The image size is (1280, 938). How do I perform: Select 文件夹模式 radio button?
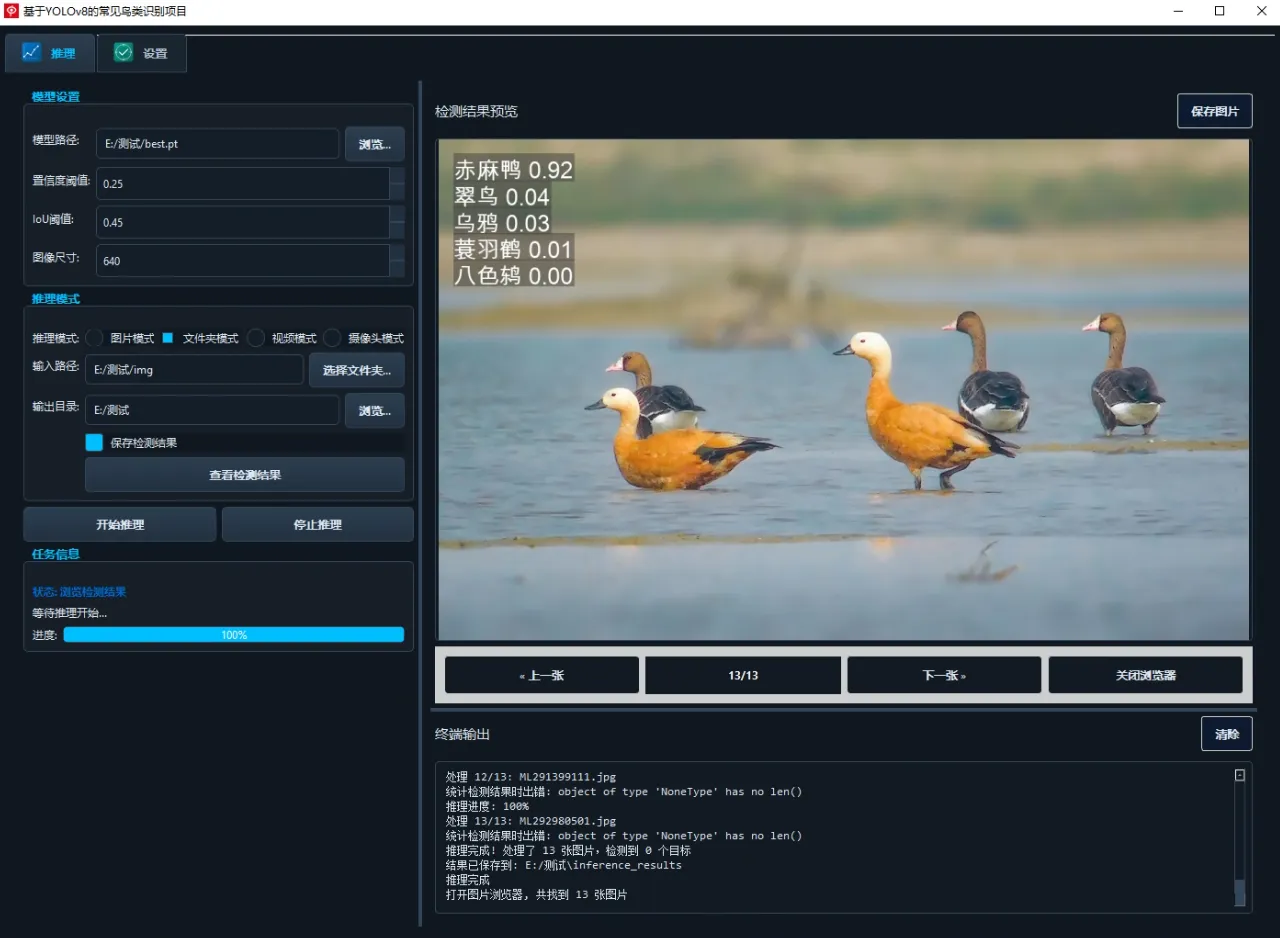(168, 338)
